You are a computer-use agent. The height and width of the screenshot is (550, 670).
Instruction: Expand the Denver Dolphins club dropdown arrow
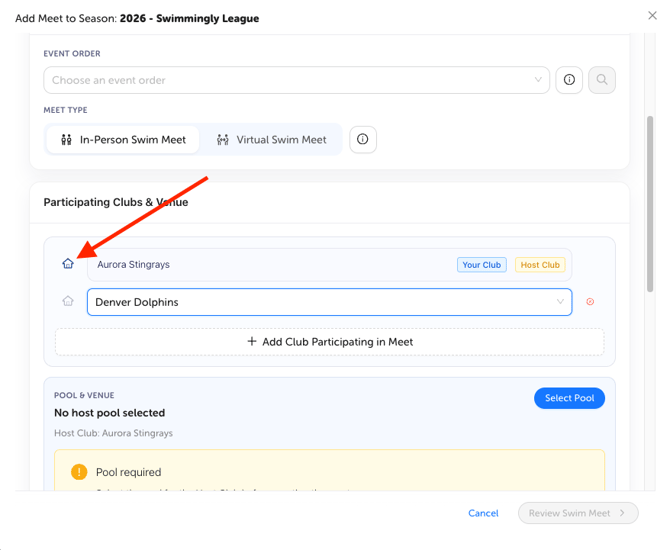pos(560,302)
